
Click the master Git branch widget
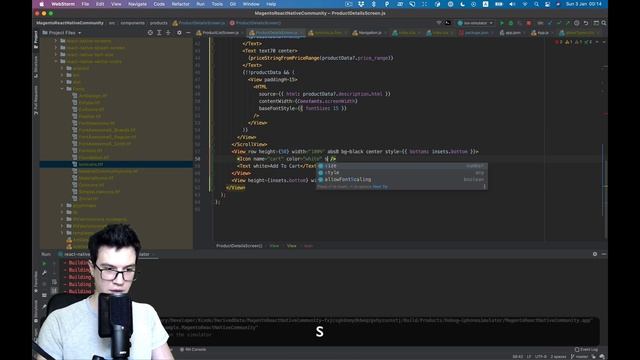click(x=580, y=357)
